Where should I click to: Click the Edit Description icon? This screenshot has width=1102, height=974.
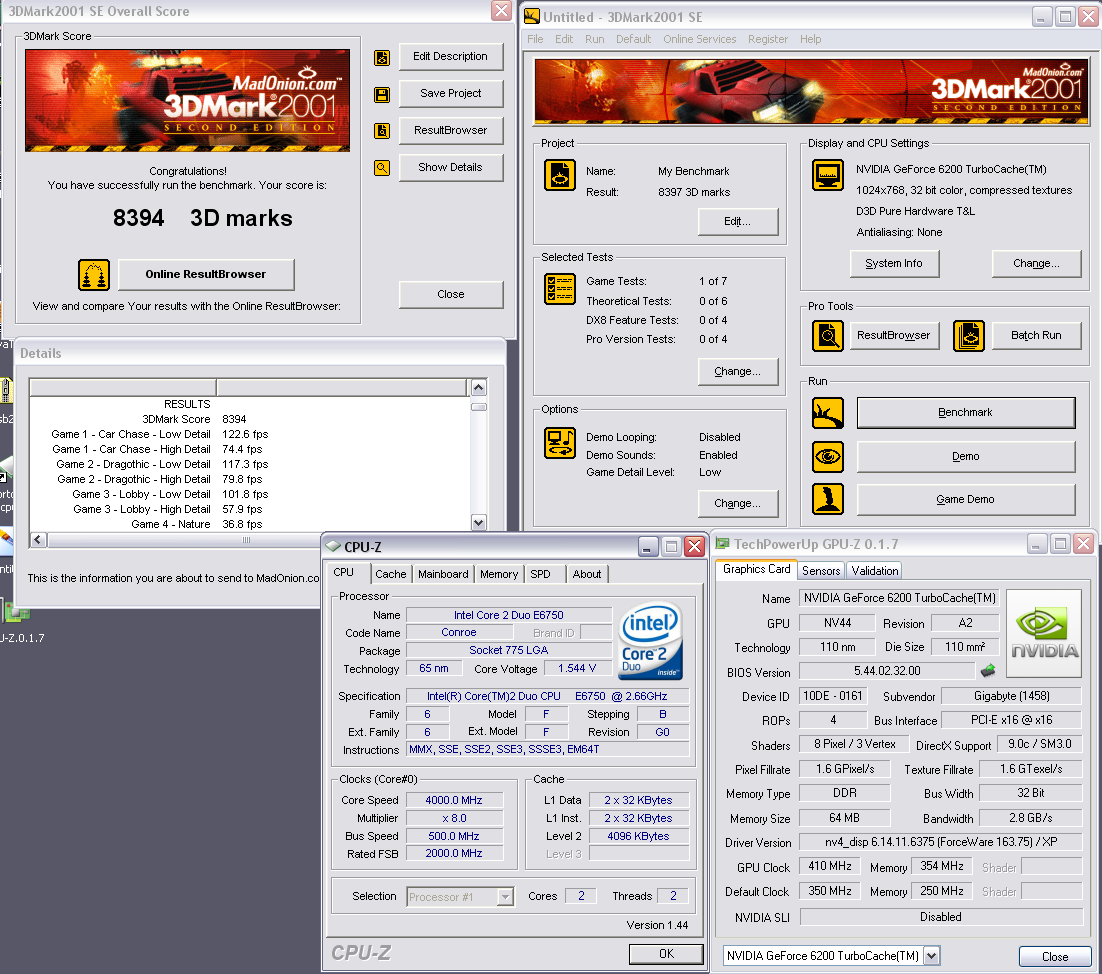point(382,58)
